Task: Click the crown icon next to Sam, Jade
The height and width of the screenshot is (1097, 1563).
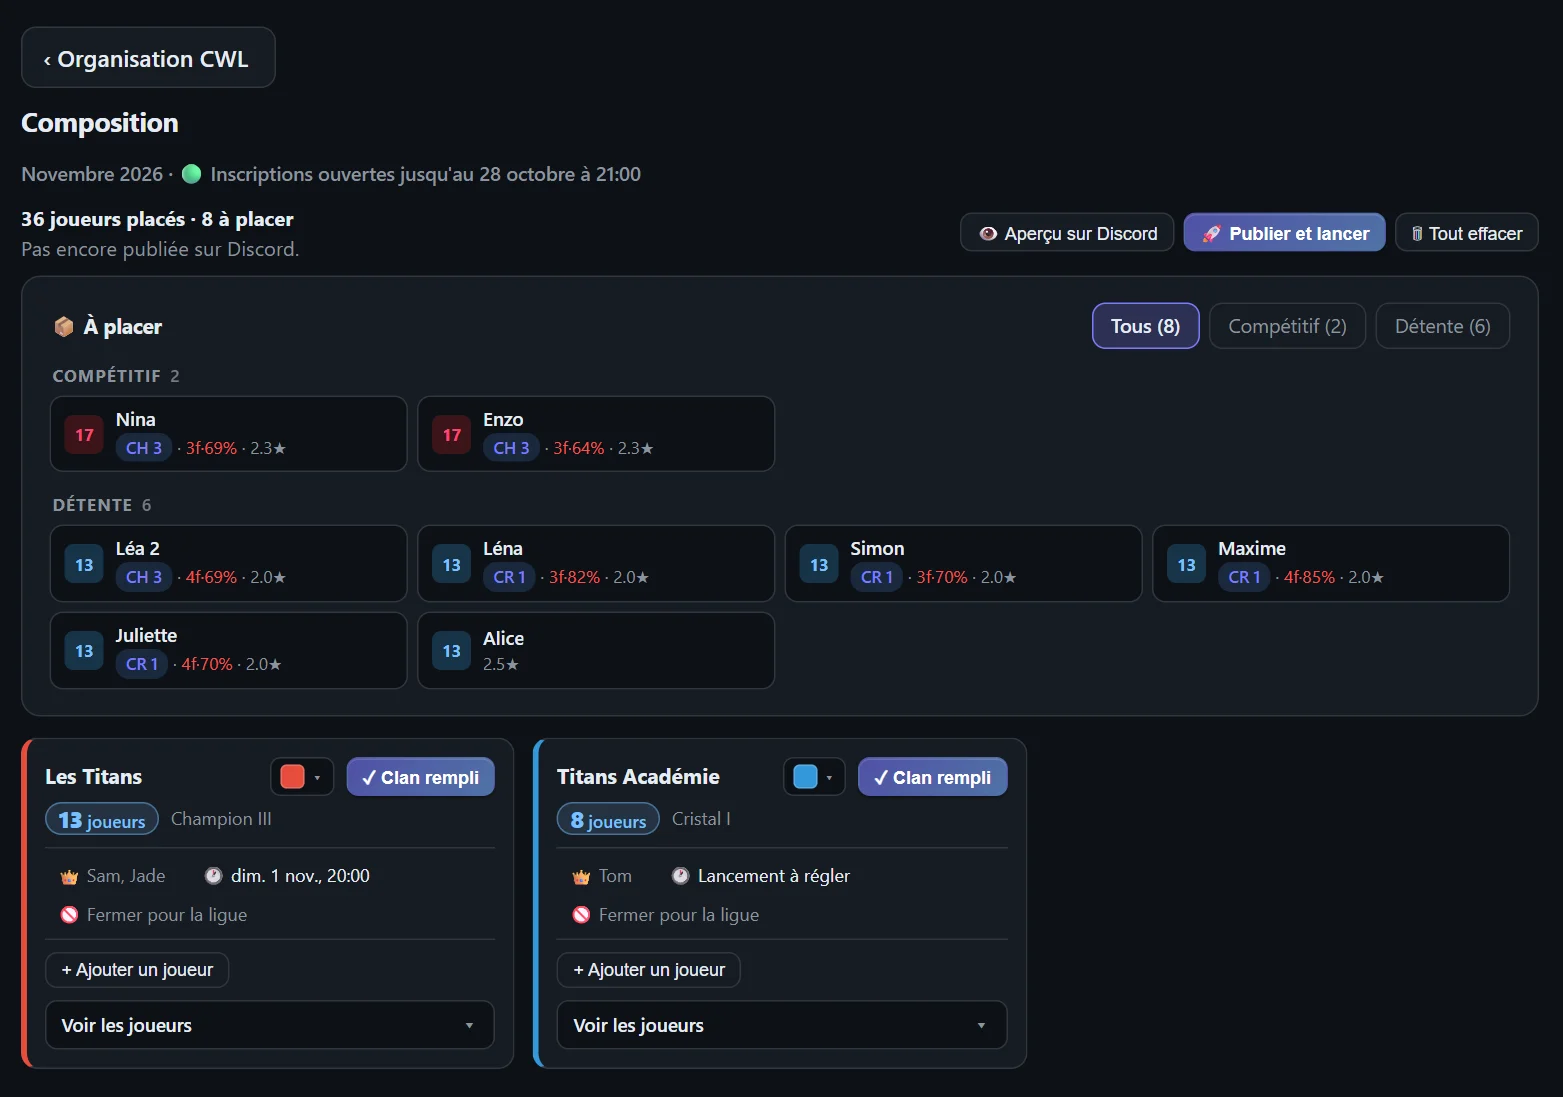Action: pyautogui.click(x=69, y=877)
